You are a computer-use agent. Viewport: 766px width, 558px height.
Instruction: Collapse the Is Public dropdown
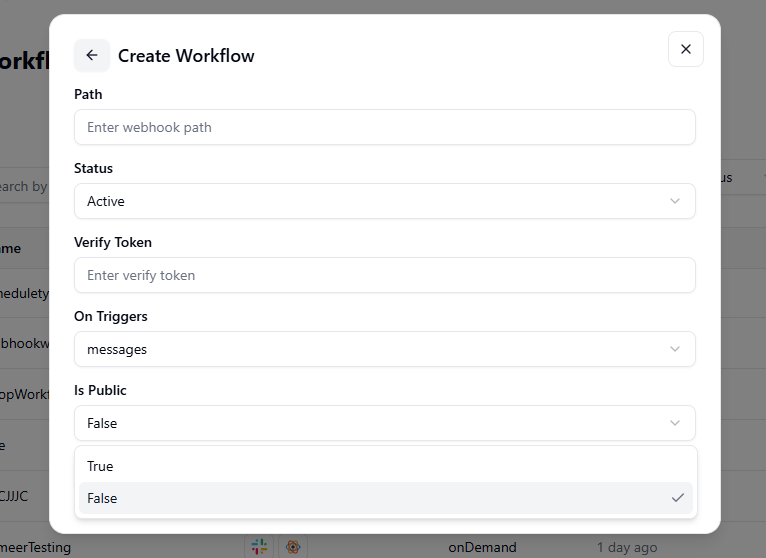point(384,423)
